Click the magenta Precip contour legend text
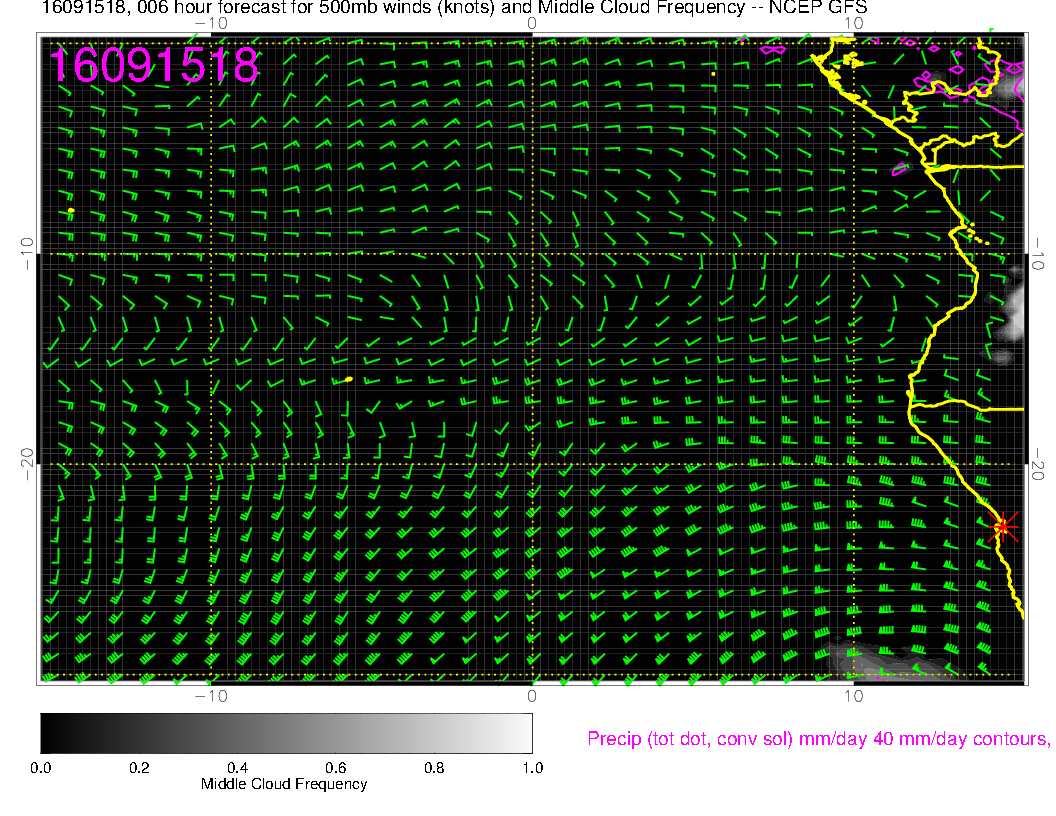The height and width of the screenshot is (816, 1056). click(x=817, y=739)
